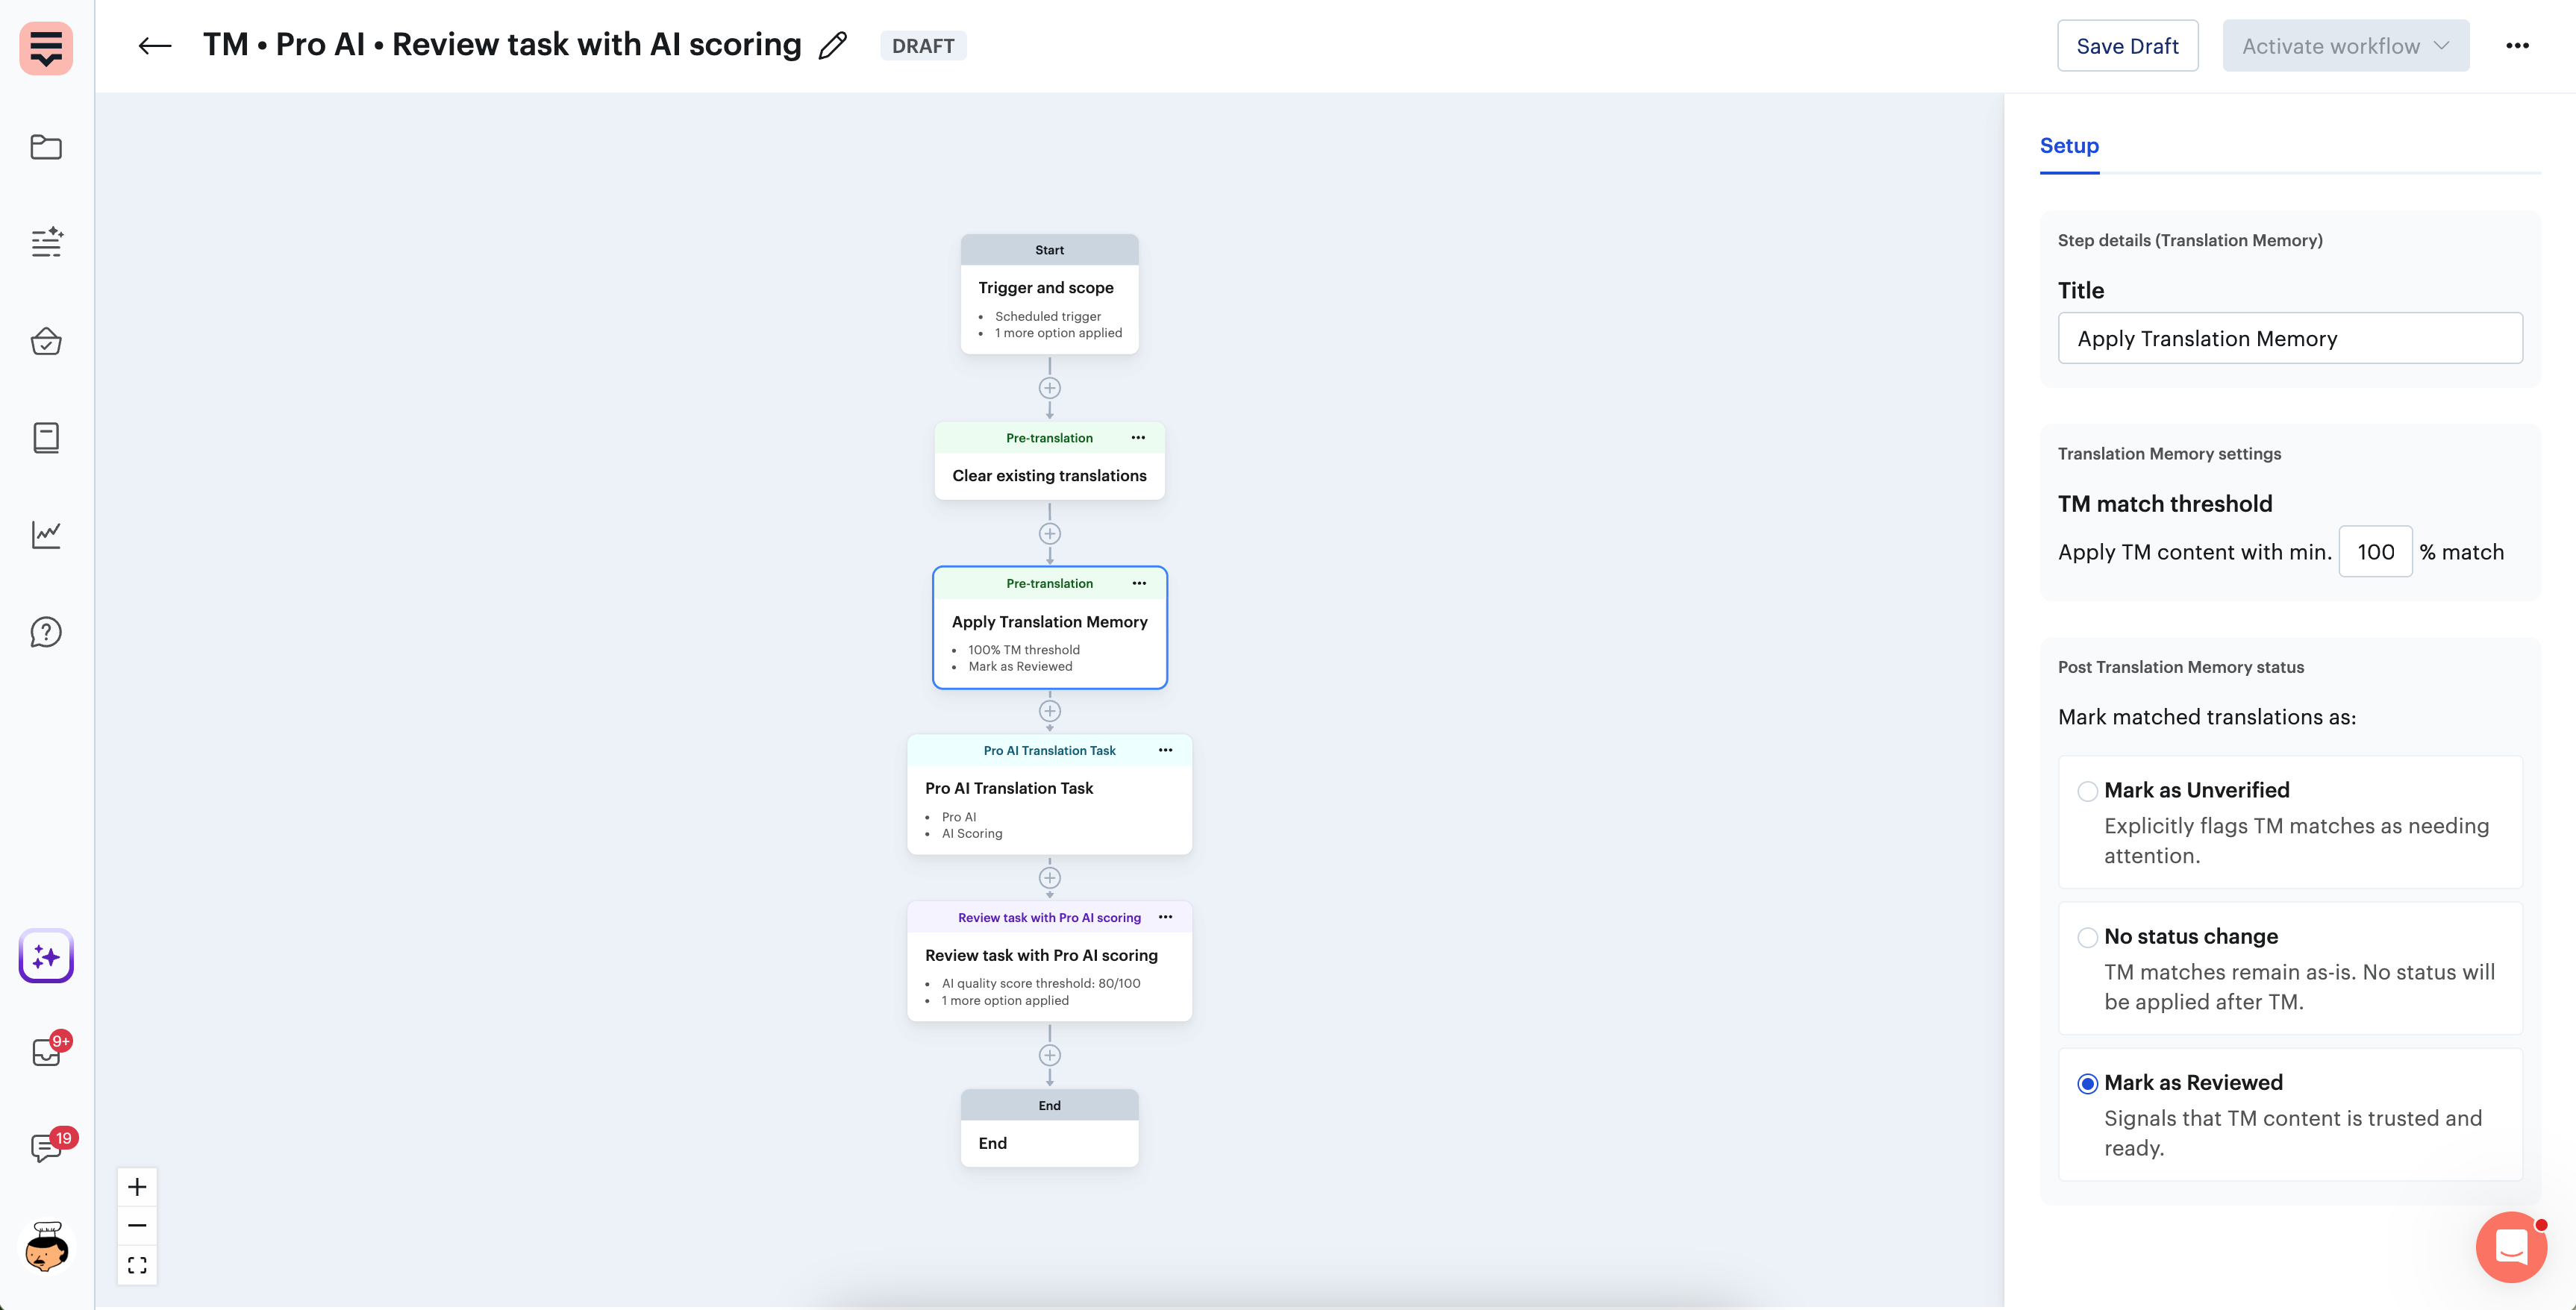Click 'Scheduled trigger' bullet text
Image resolution: width=2576 pixels, height=1310 pixels.
(x=1047, y=317)
